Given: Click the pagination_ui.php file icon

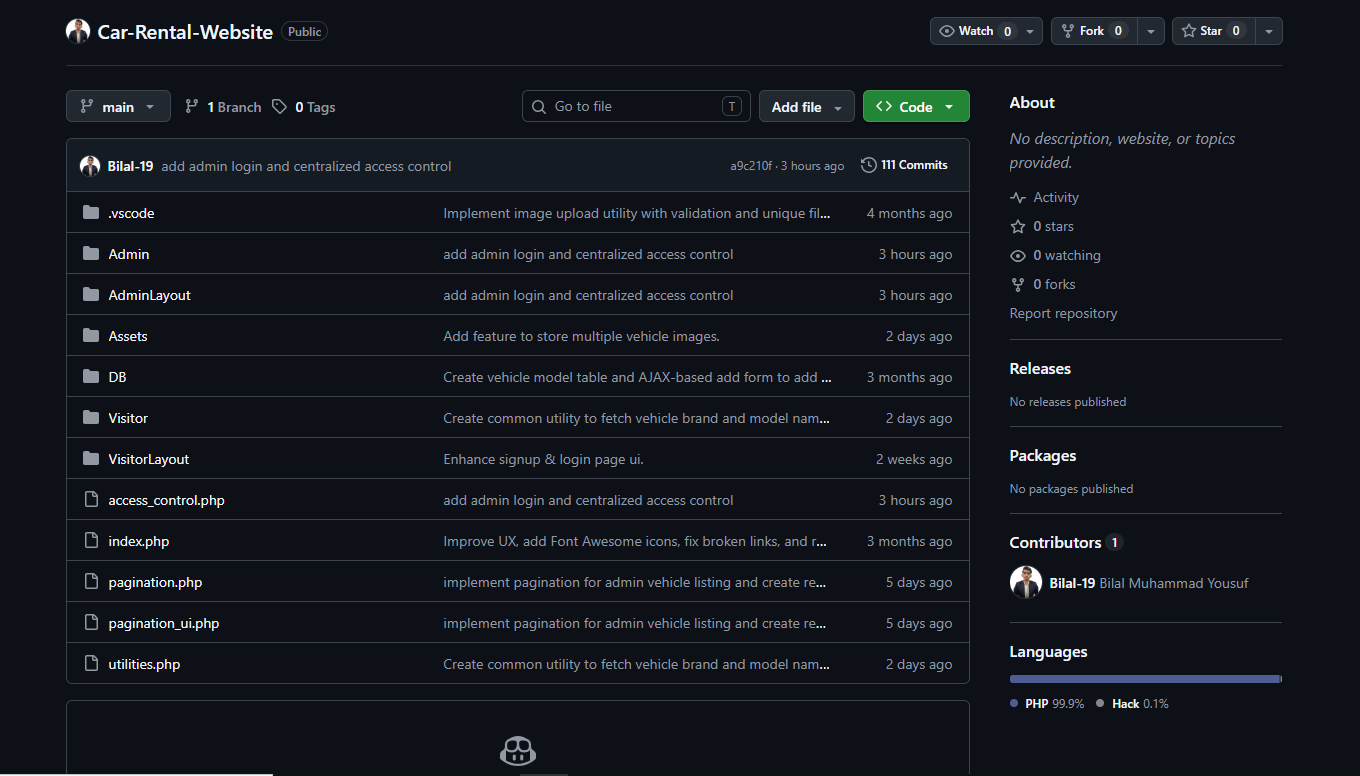Looking at the screenshot, I should coord(91,623).
